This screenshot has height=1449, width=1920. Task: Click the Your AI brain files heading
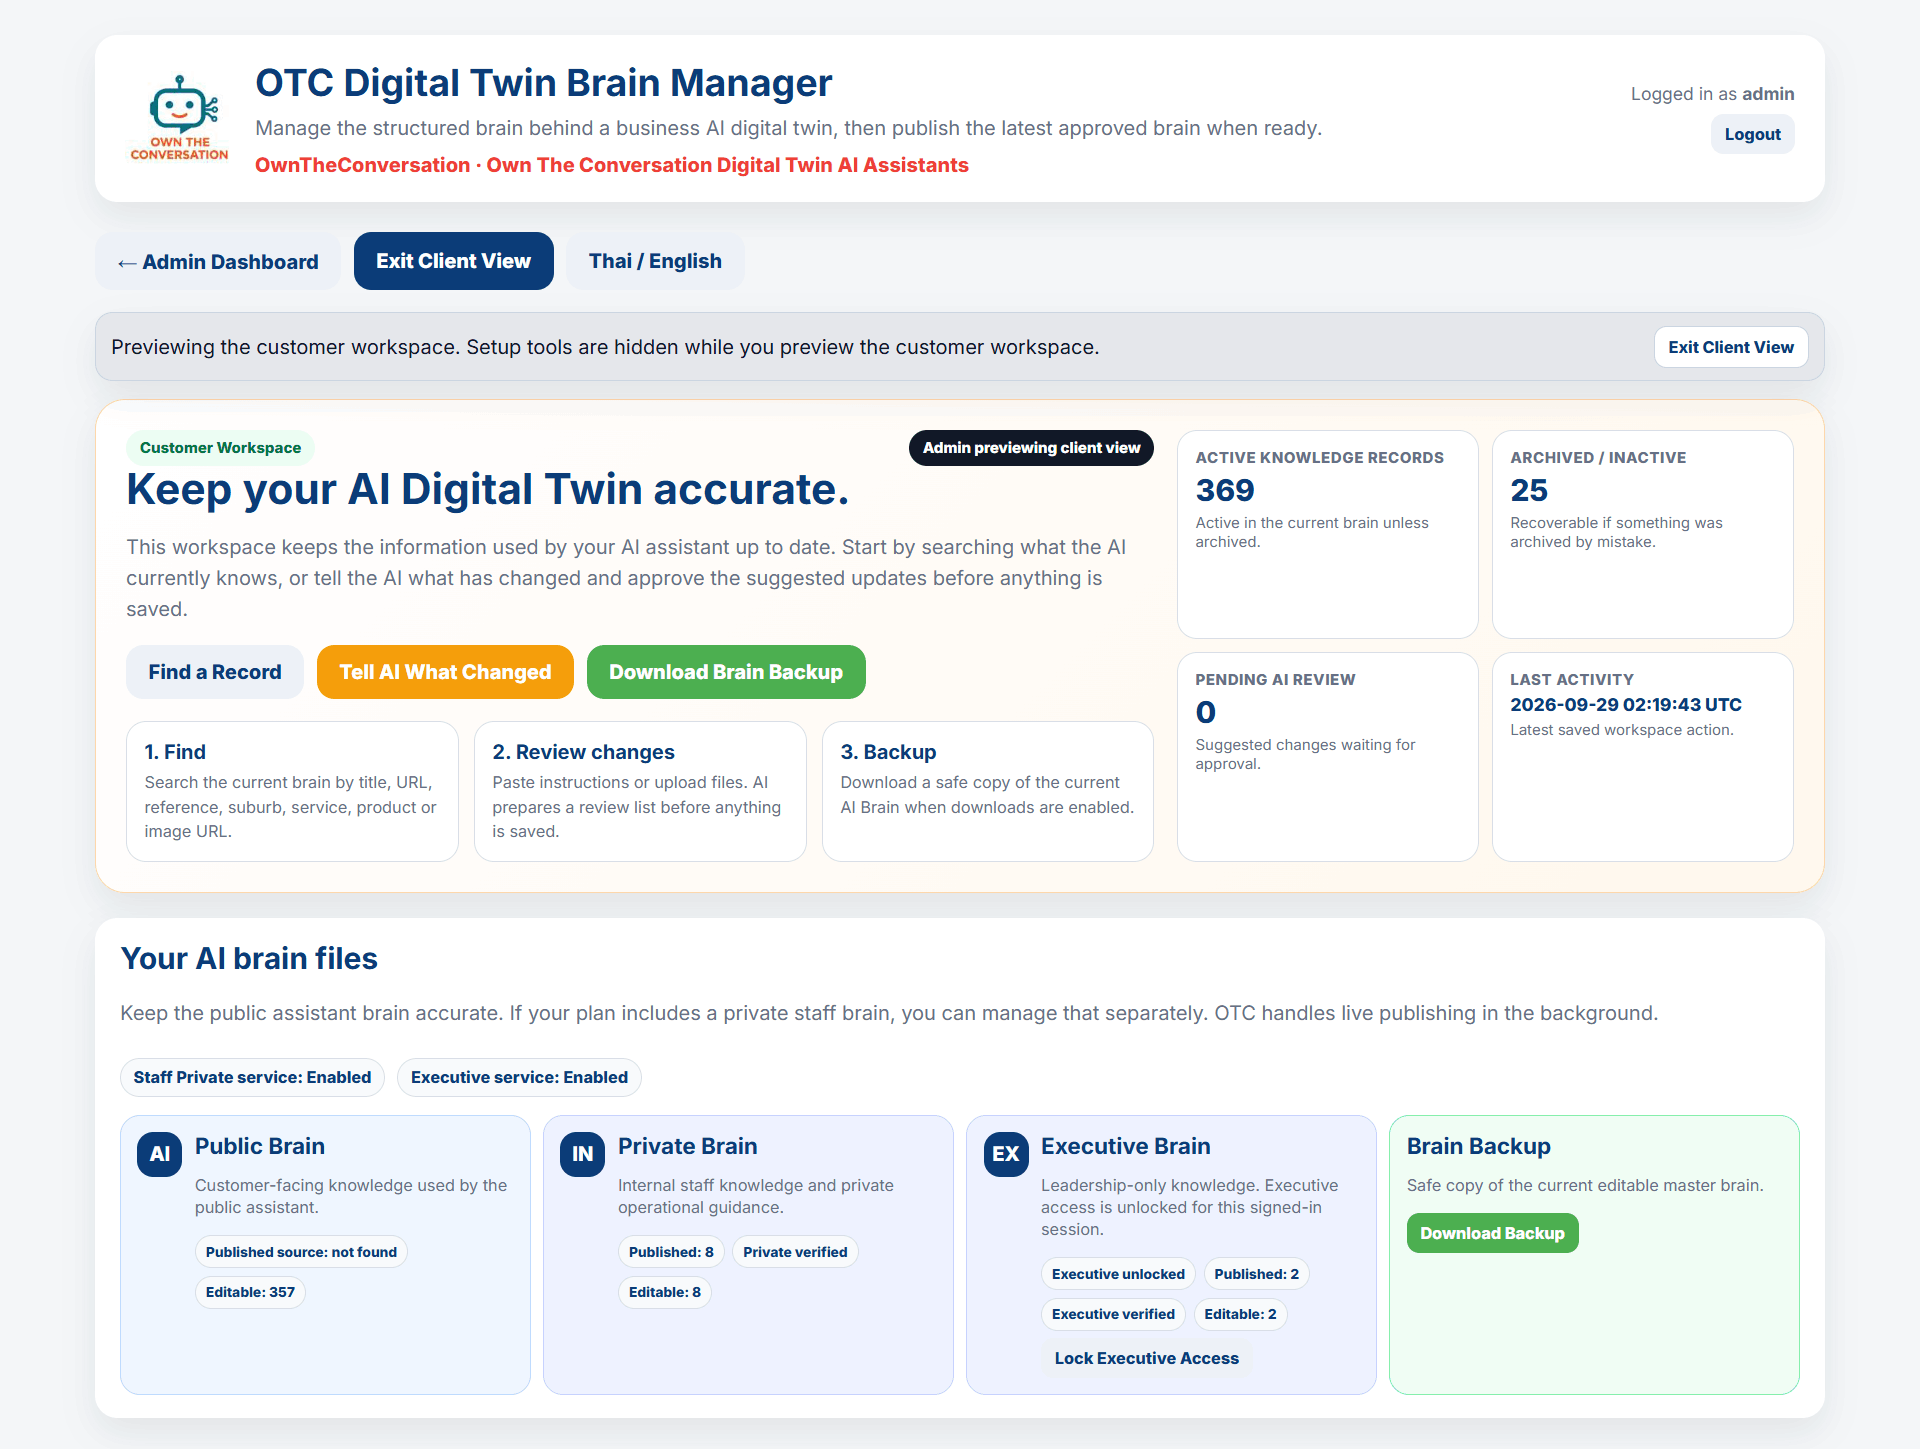click(x=249, y=958)
